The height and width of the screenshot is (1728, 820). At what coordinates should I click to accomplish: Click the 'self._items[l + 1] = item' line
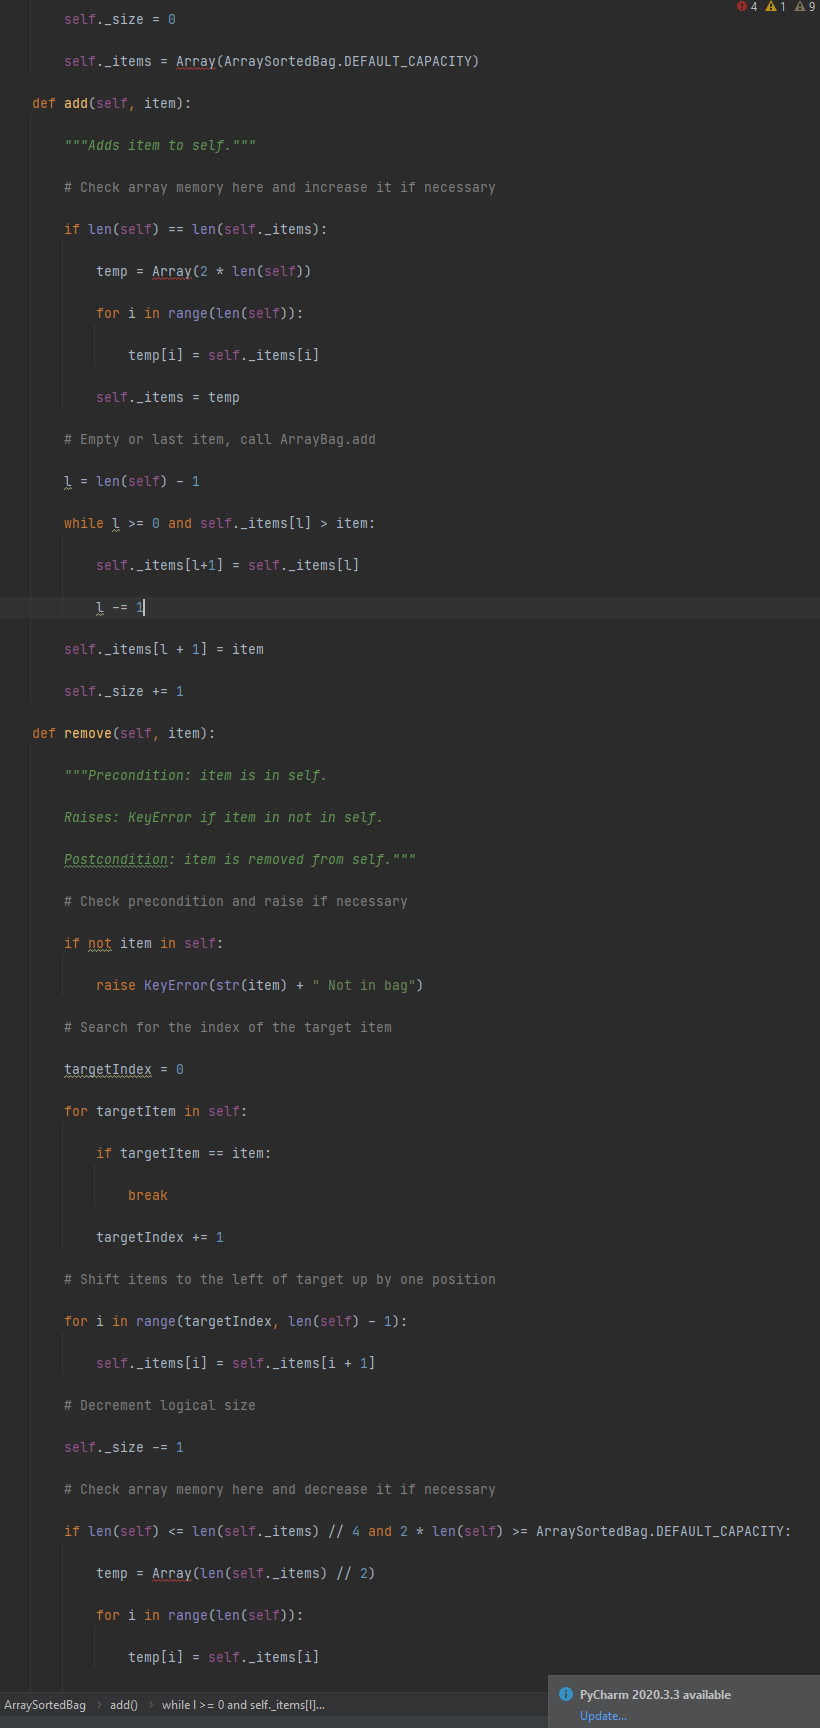click(x=164, y=649)
